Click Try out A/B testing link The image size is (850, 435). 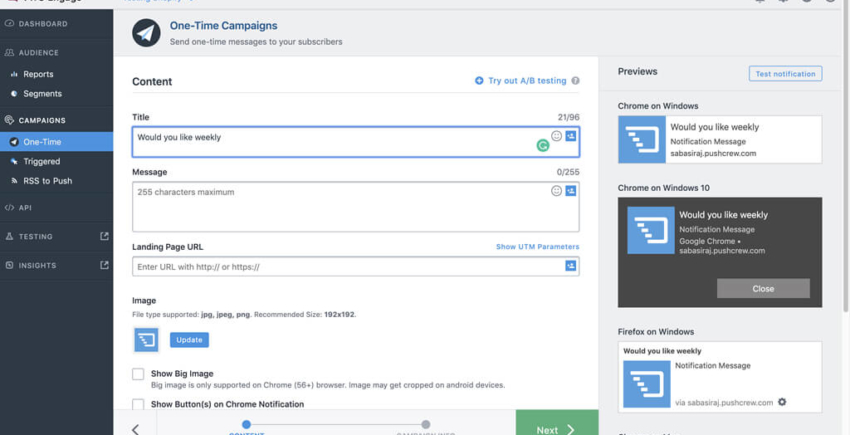(x=527, y=81)
